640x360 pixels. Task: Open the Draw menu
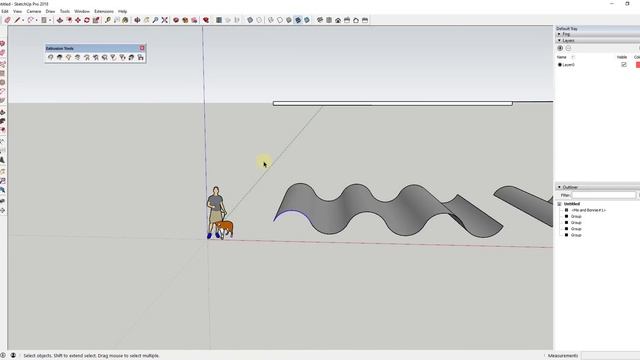tap(50, 11)
